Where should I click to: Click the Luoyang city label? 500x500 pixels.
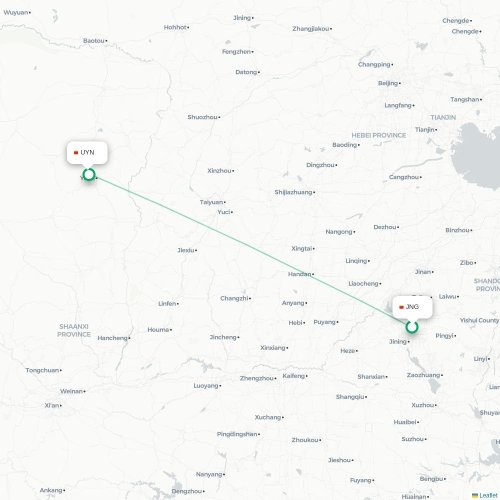click(x=206, y=386)
